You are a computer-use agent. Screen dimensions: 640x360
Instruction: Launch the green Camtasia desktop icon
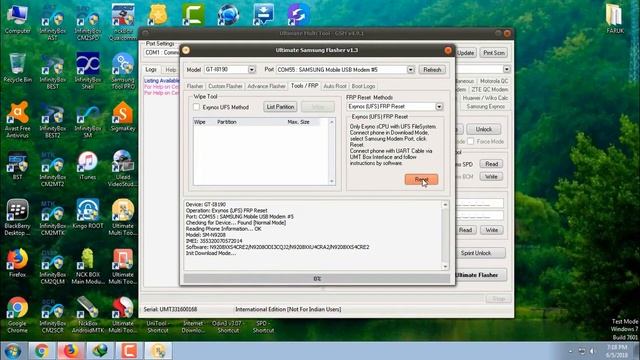click(193, 14)
